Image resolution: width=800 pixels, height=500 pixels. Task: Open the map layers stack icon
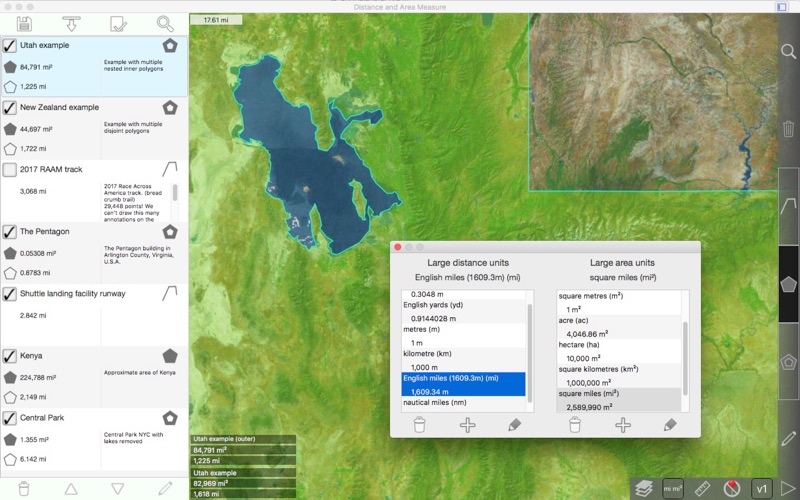coord(644,488)
